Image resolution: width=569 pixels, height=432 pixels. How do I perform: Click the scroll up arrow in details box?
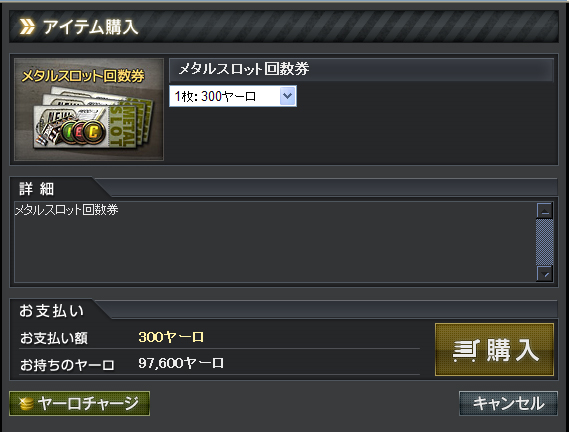pyautogui.click(x=545, y=211)
